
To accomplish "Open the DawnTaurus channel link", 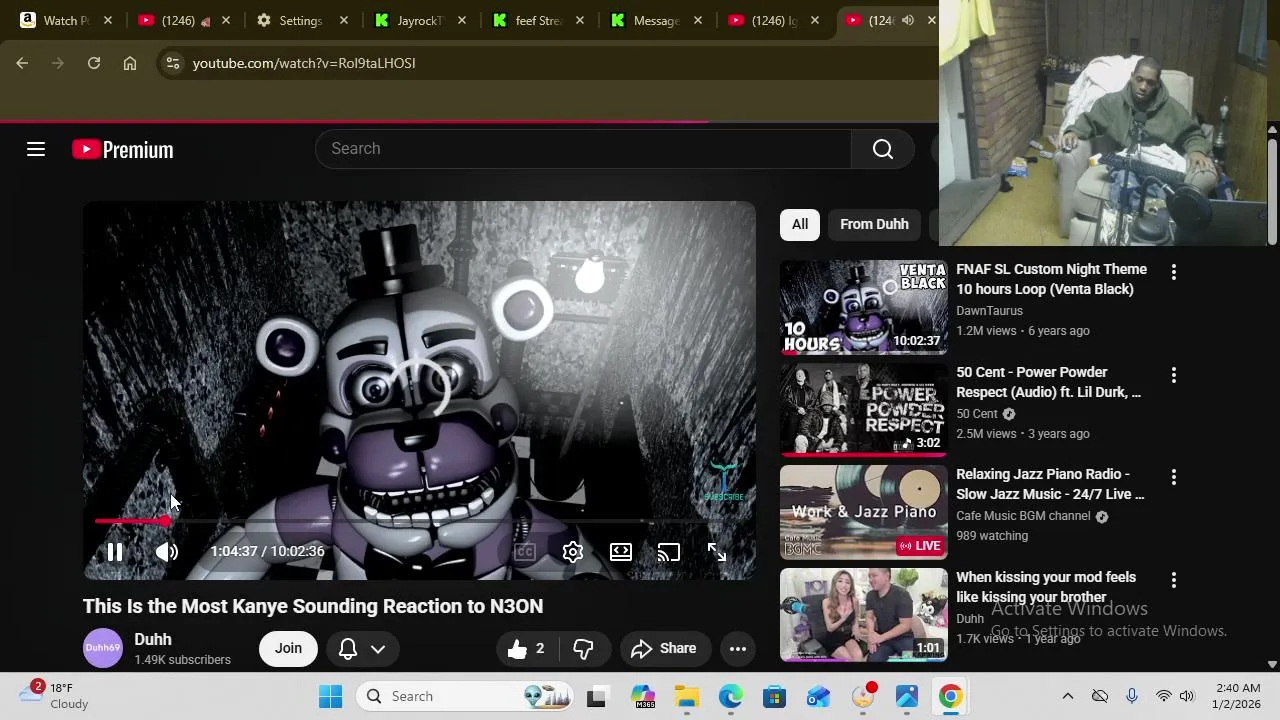I will pyautogui.click(x=989, y=311).
